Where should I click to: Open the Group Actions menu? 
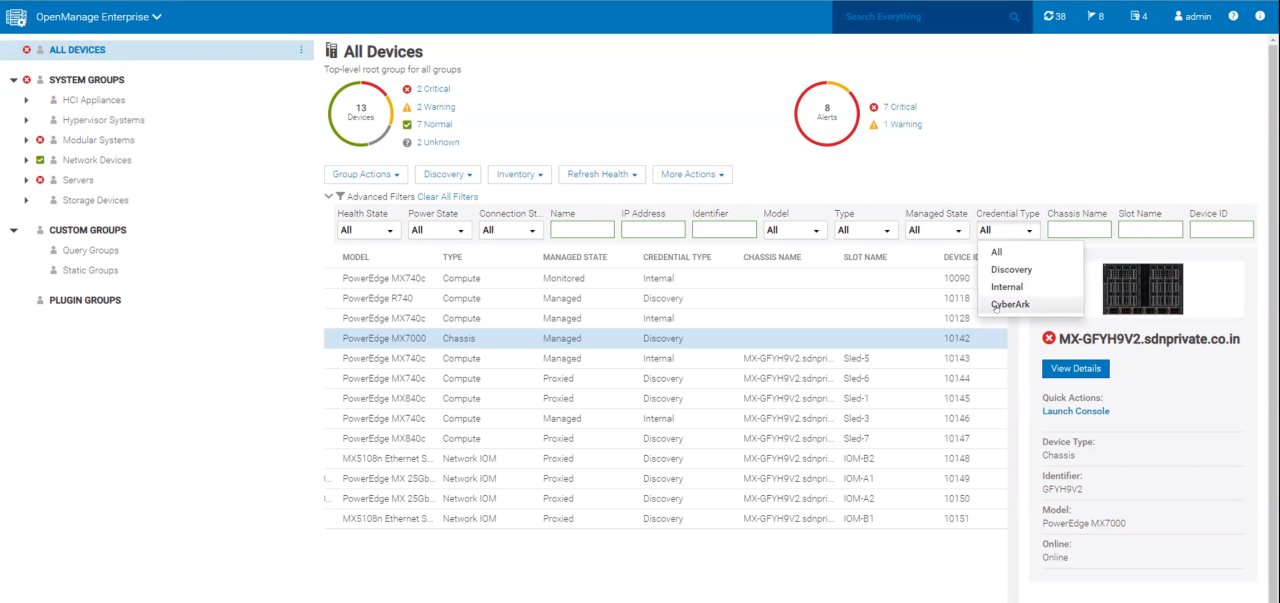coord(366,174)
